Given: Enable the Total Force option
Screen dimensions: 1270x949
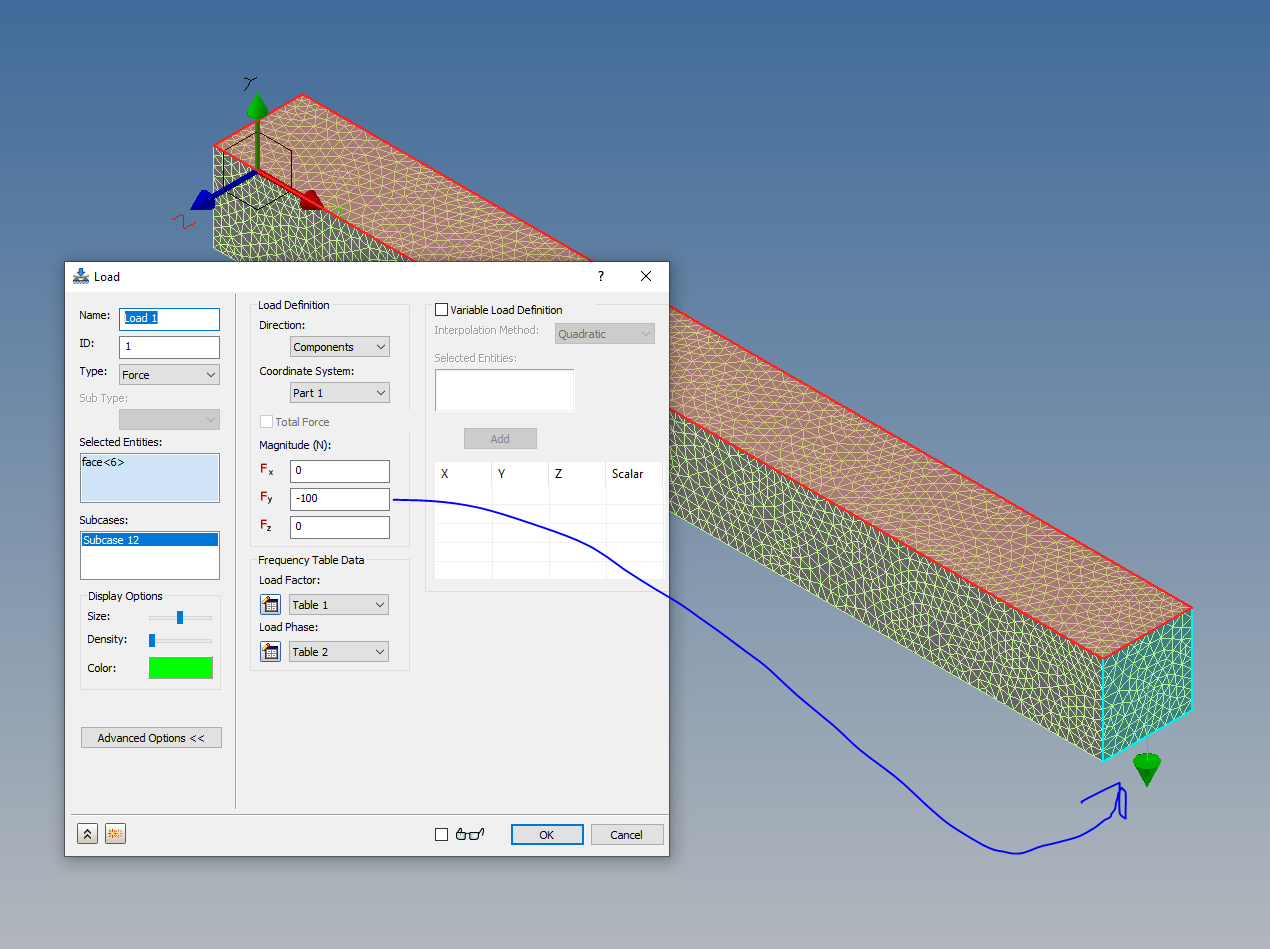Looking at the screenshot, I should tap(266, 421).
